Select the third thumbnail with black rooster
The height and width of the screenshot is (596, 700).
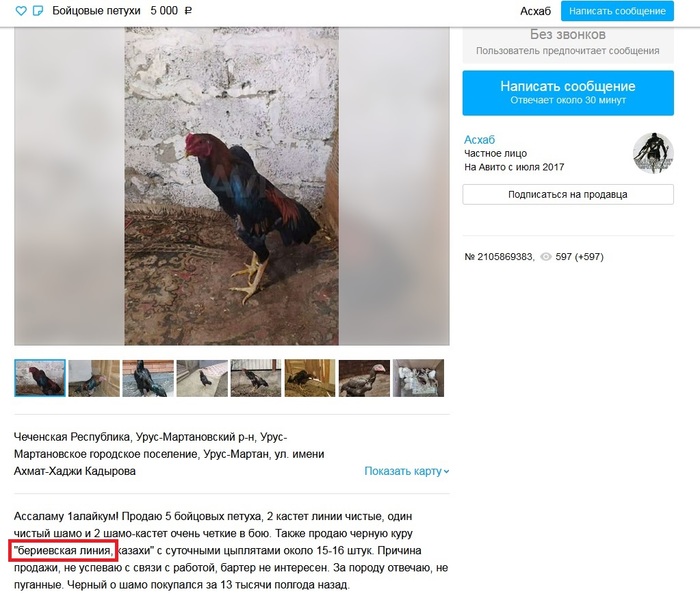pos(148,378)
